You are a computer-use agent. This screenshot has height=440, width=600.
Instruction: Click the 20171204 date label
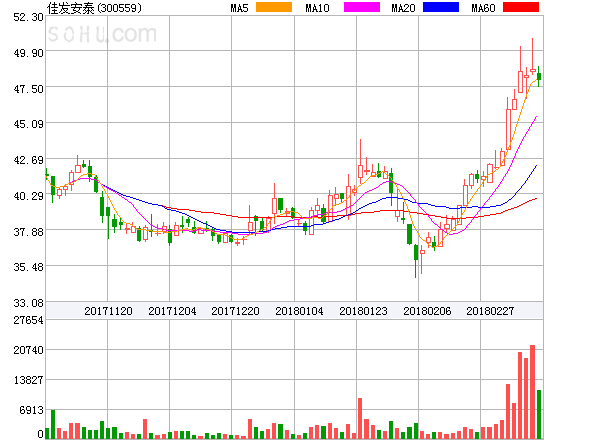172,311
